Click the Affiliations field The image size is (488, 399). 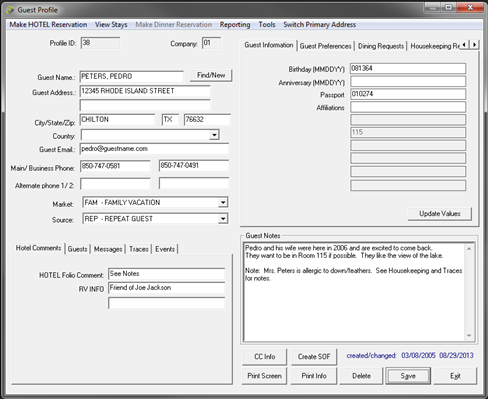tap(408, 107)
